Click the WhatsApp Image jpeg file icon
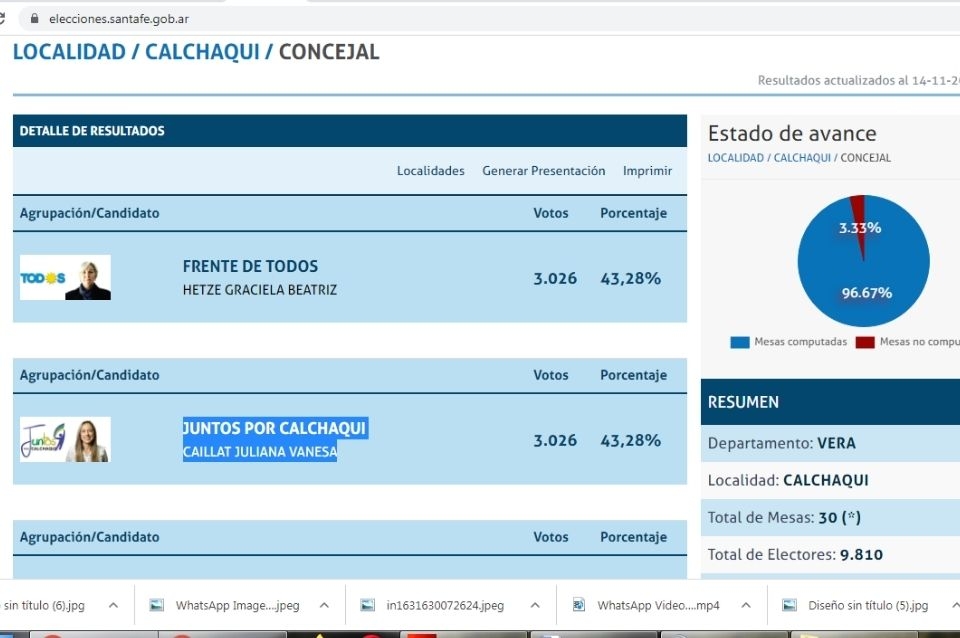The width and height of the screenshot is (960, 638). (x=156, y=605)
